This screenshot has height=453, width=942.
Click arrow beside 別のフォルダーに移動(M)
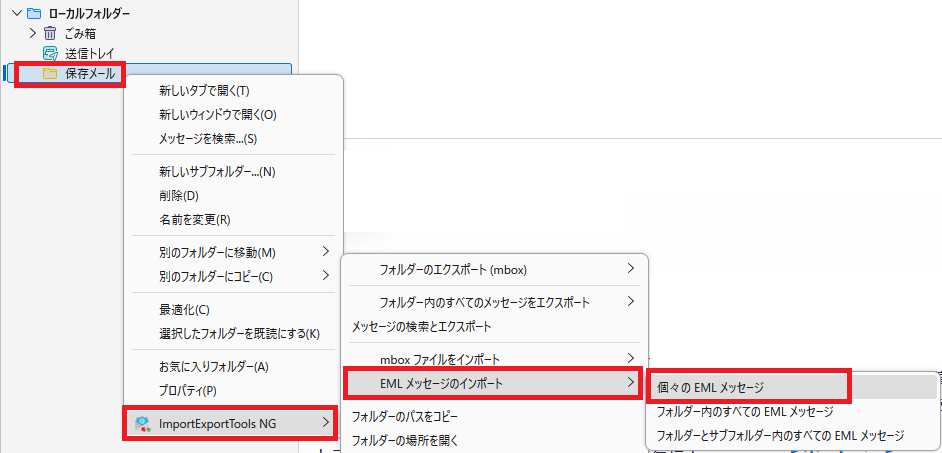tap(326, 251)
